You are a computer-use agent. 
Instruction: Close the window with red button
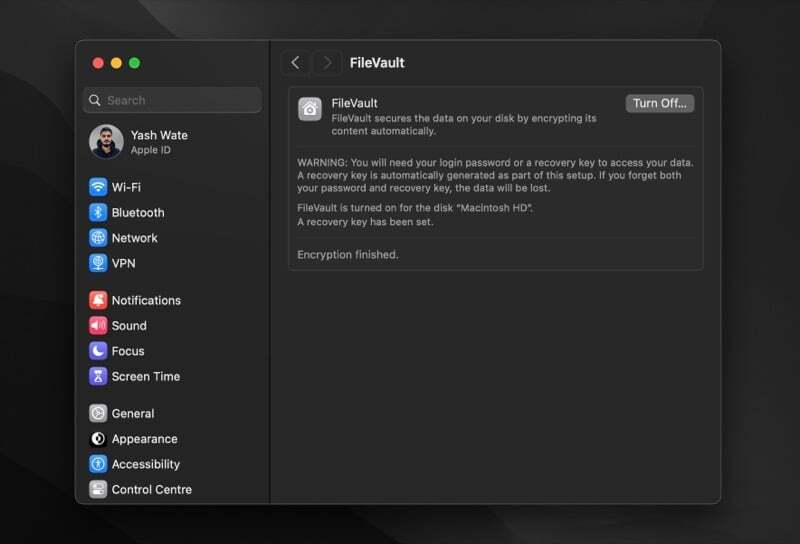coord(98,63)
